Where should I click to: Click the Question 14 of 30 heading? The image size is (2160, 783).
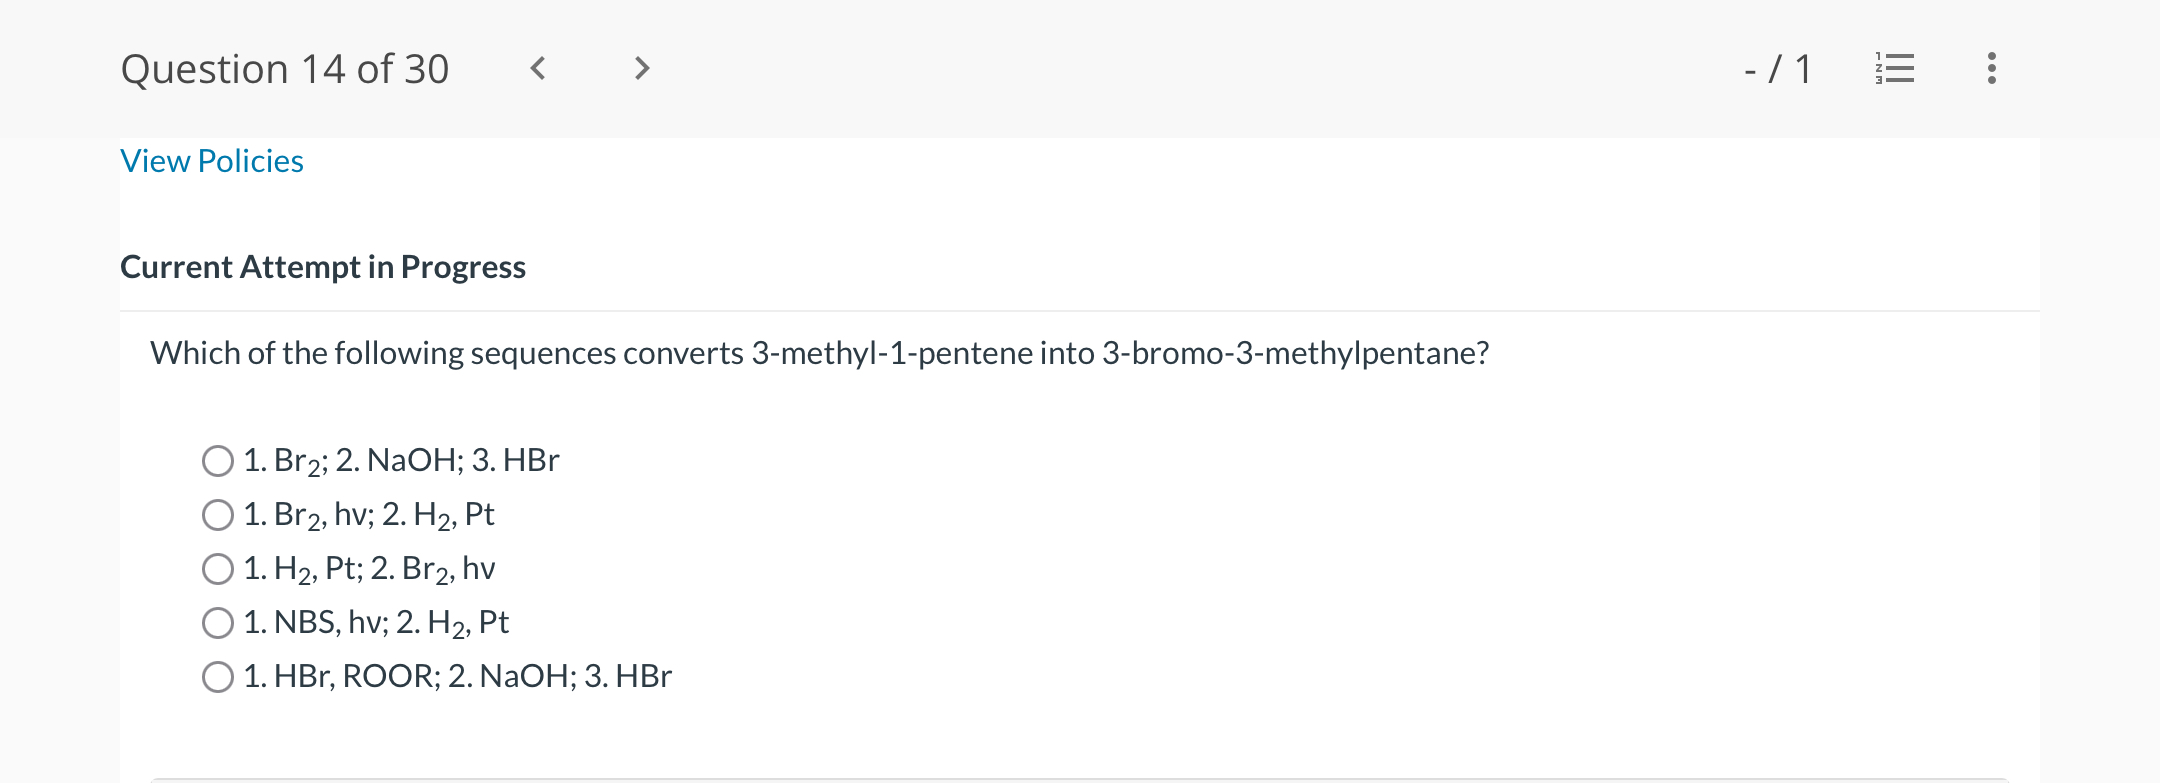pos(285,69)
